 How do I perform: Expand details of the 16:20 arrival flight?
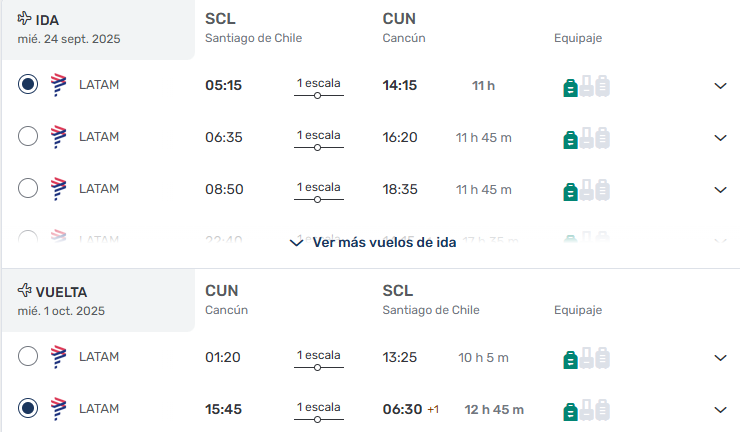[720, 138]
